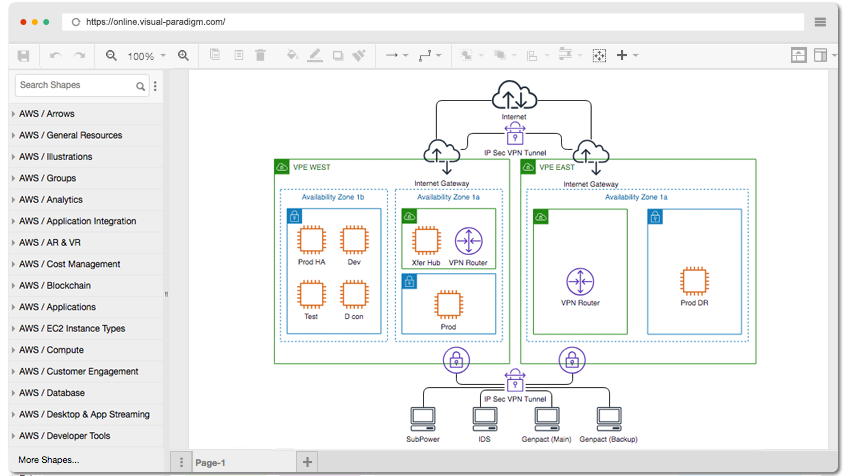Expand AWS / Developer Tools category
This screenshot has height=476, width=848.
[x=86, y=436]
